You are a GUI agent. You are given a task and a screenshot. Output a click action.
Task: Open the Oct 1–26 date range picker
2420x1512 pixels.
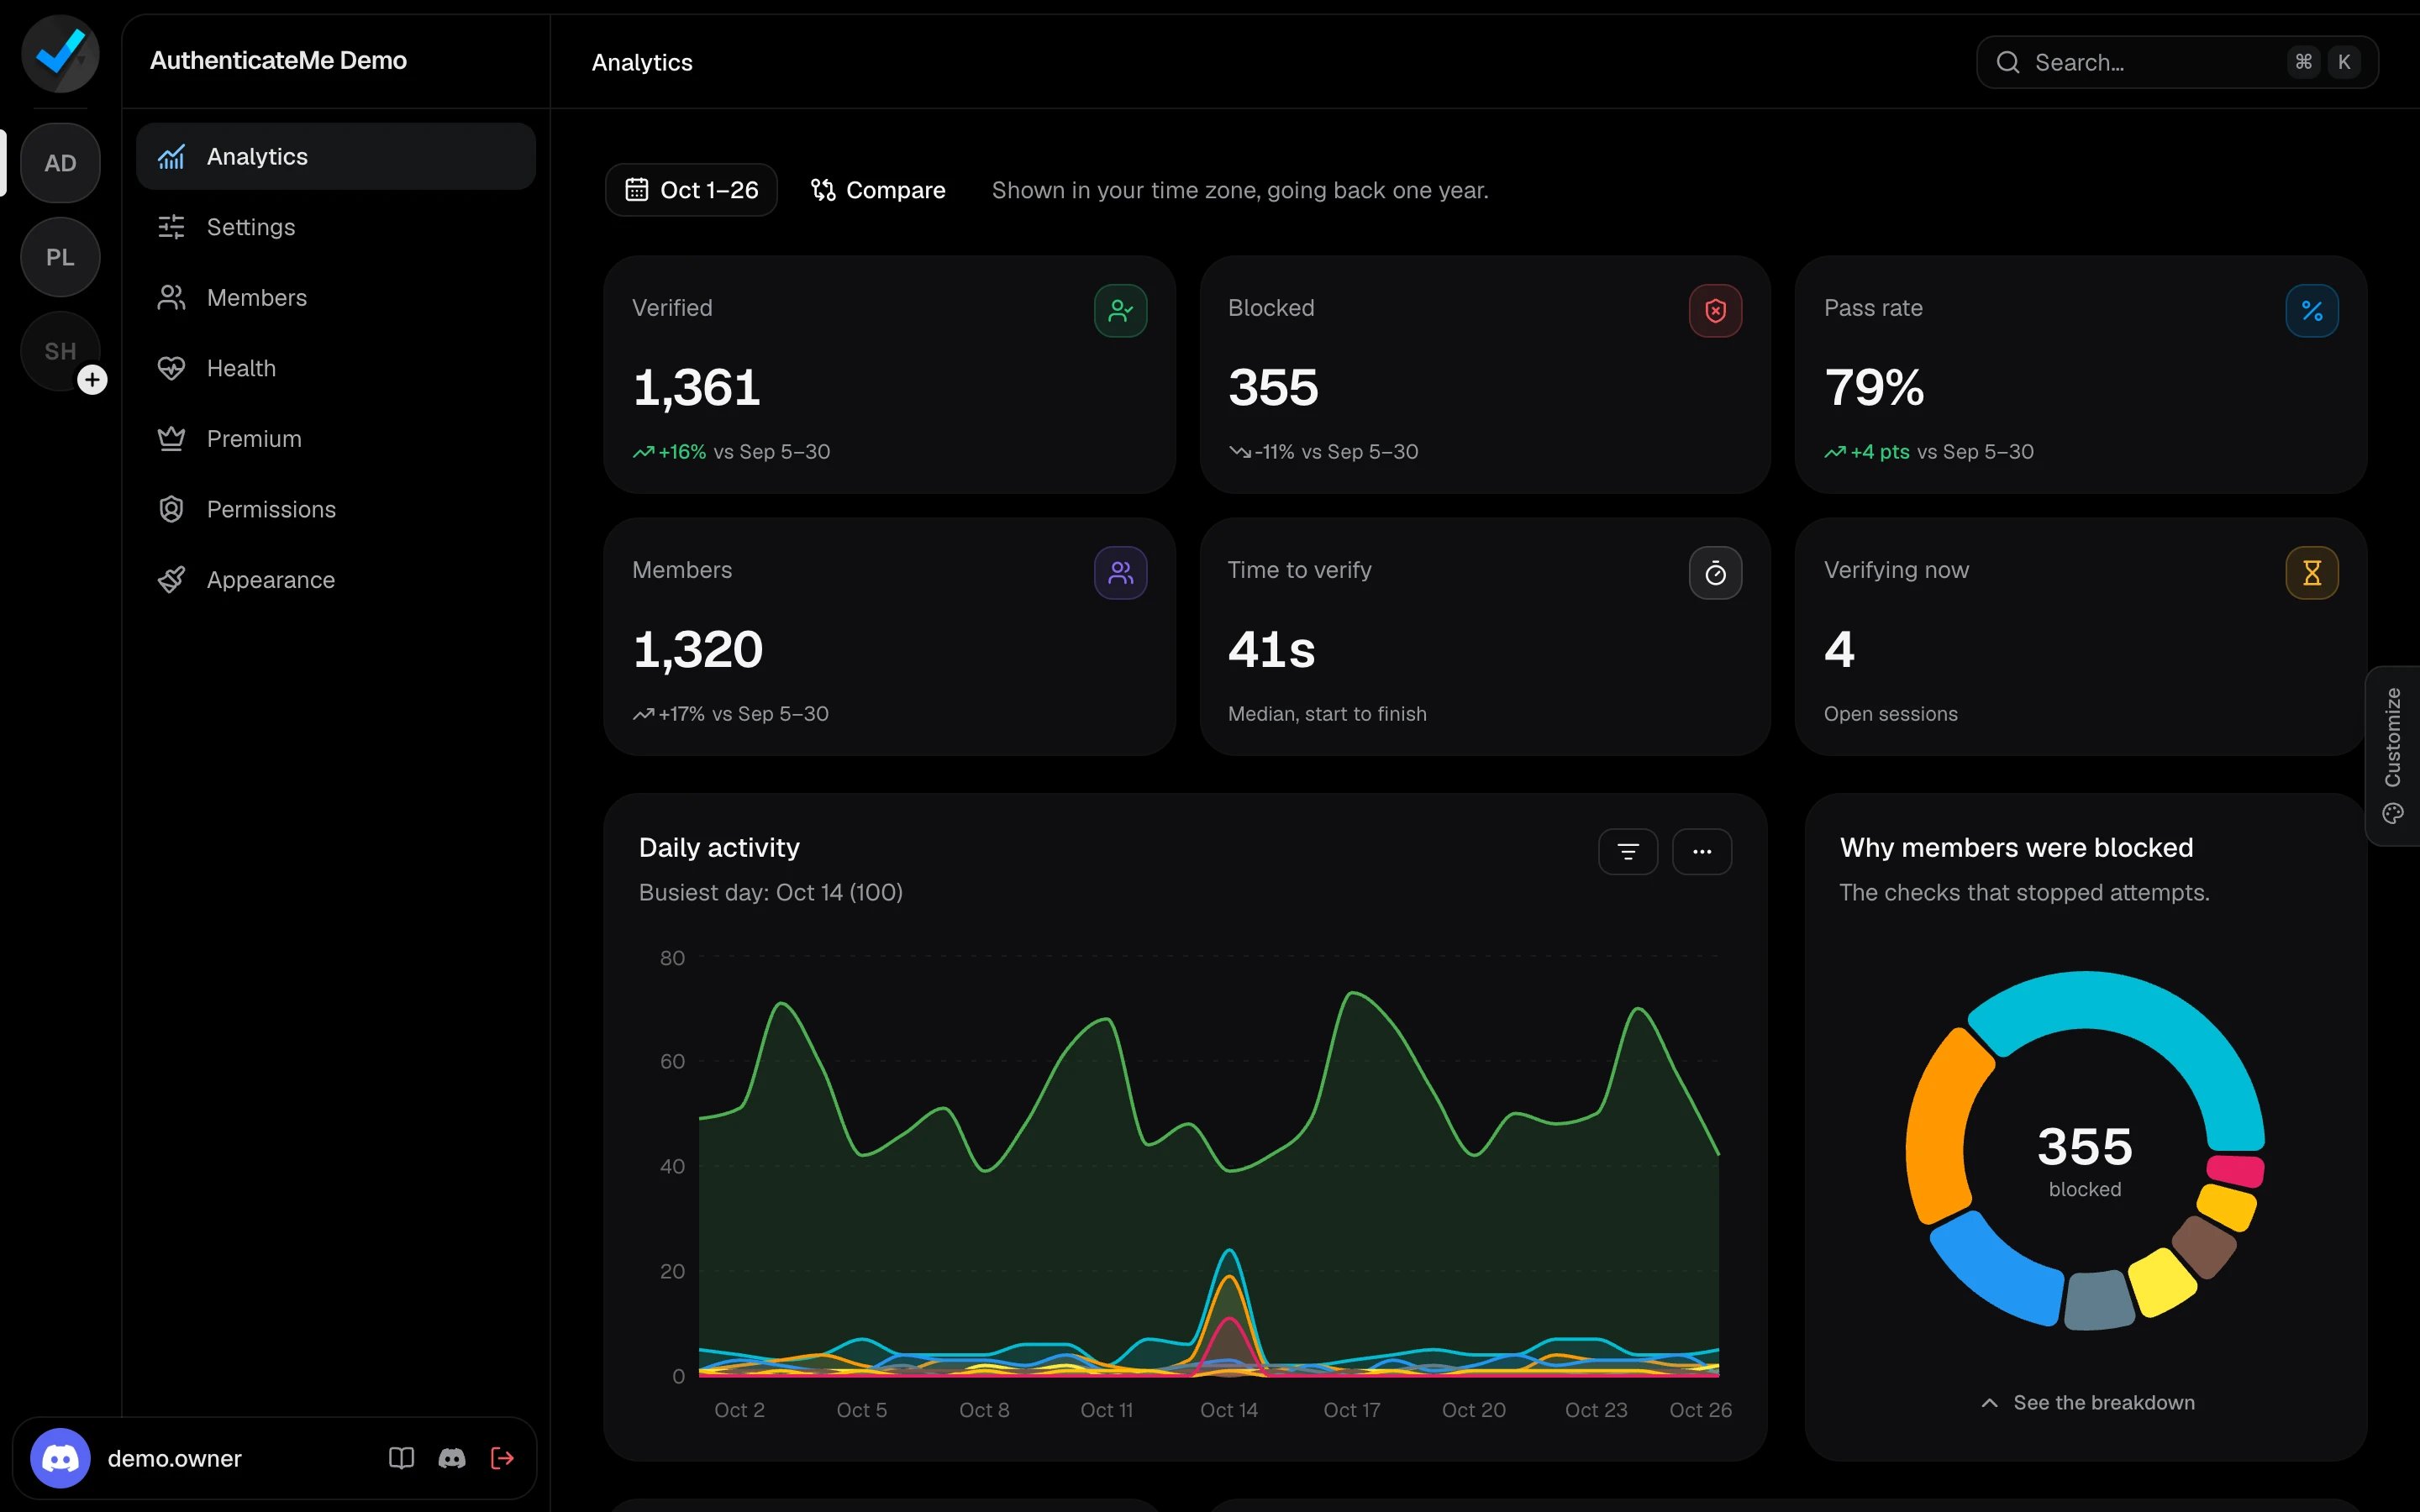tap(691, 190)
